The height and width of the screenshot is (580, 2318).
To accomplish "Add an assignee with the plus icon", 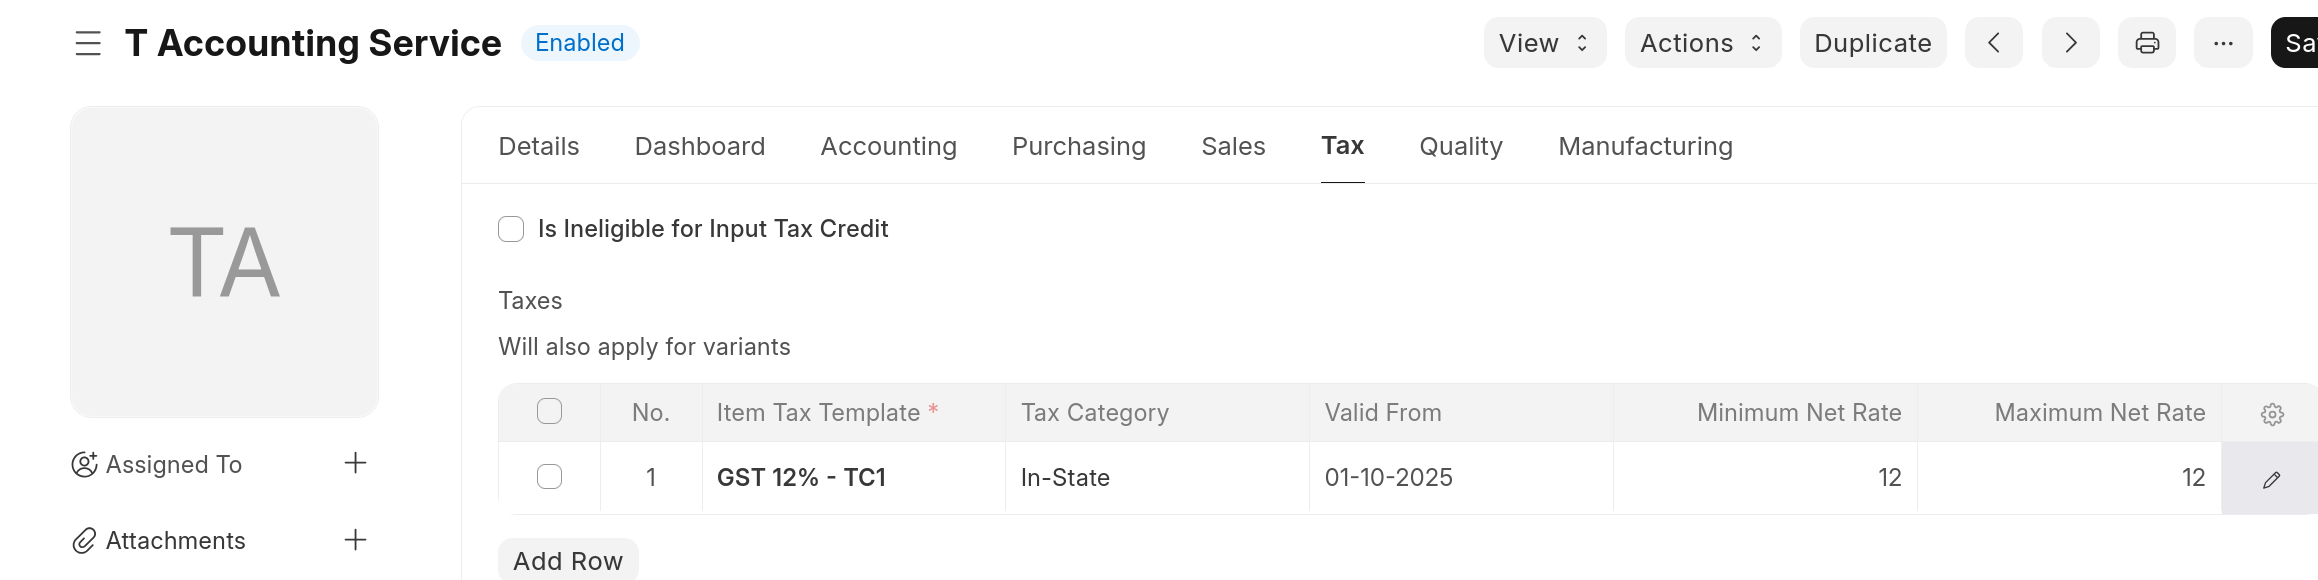I will coord(355,463).
